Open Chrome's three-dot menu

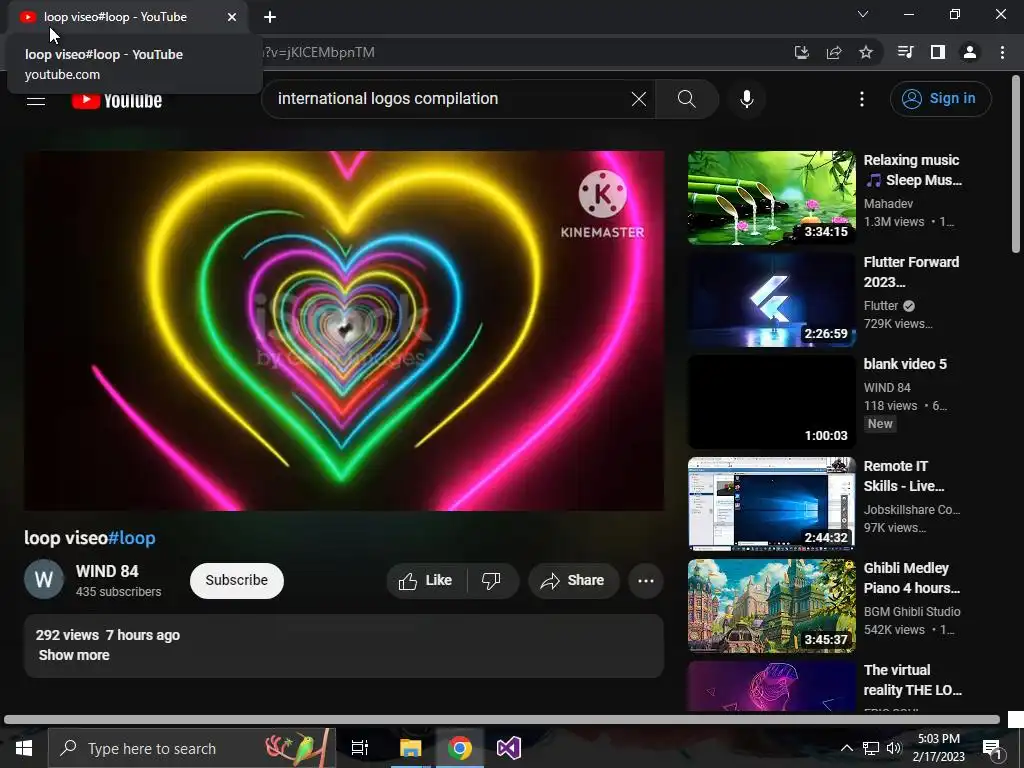[x=1002, y=52]
